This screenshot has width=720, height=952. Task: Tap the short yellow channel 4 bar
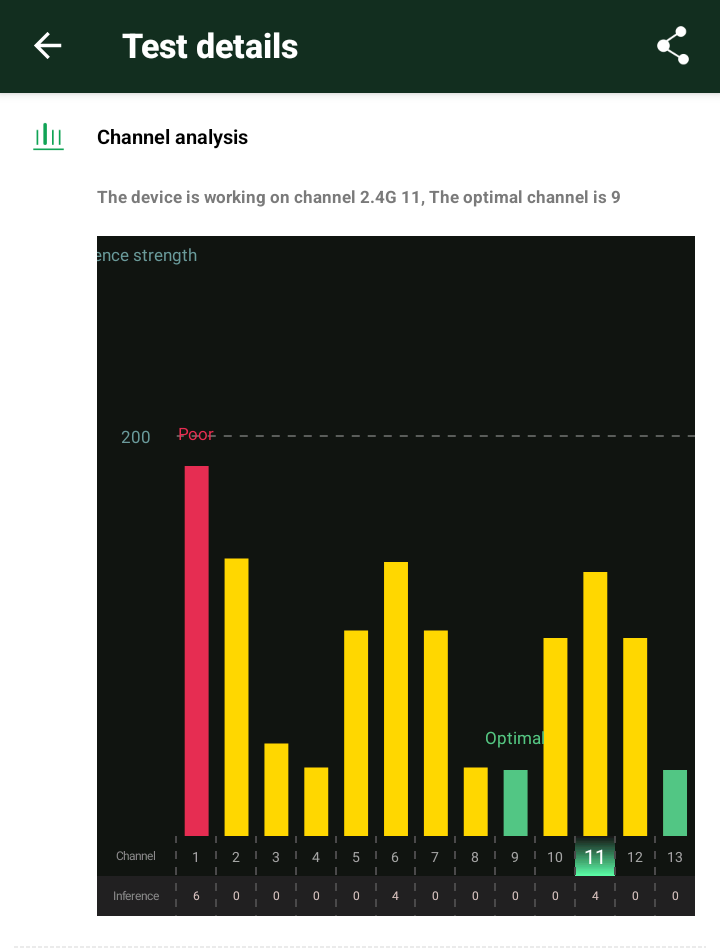316,801
